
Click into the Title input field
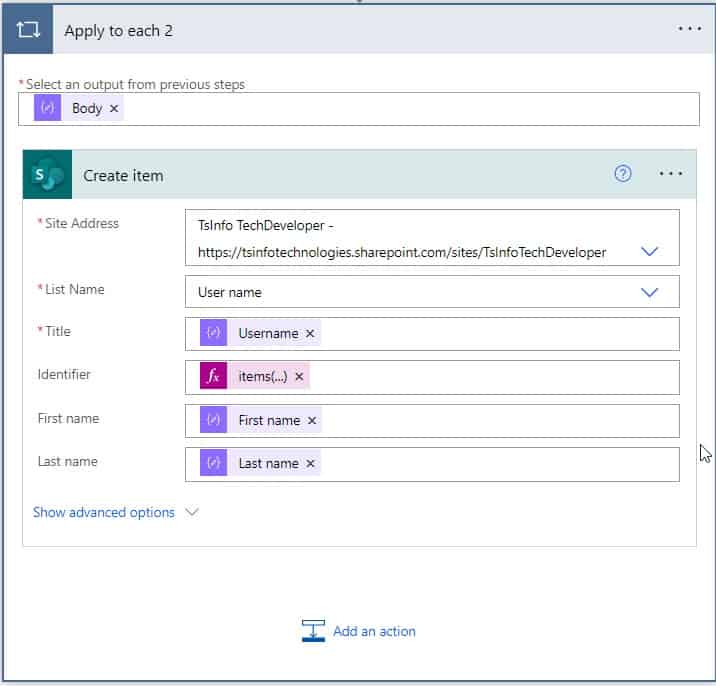tap(432, 334)
